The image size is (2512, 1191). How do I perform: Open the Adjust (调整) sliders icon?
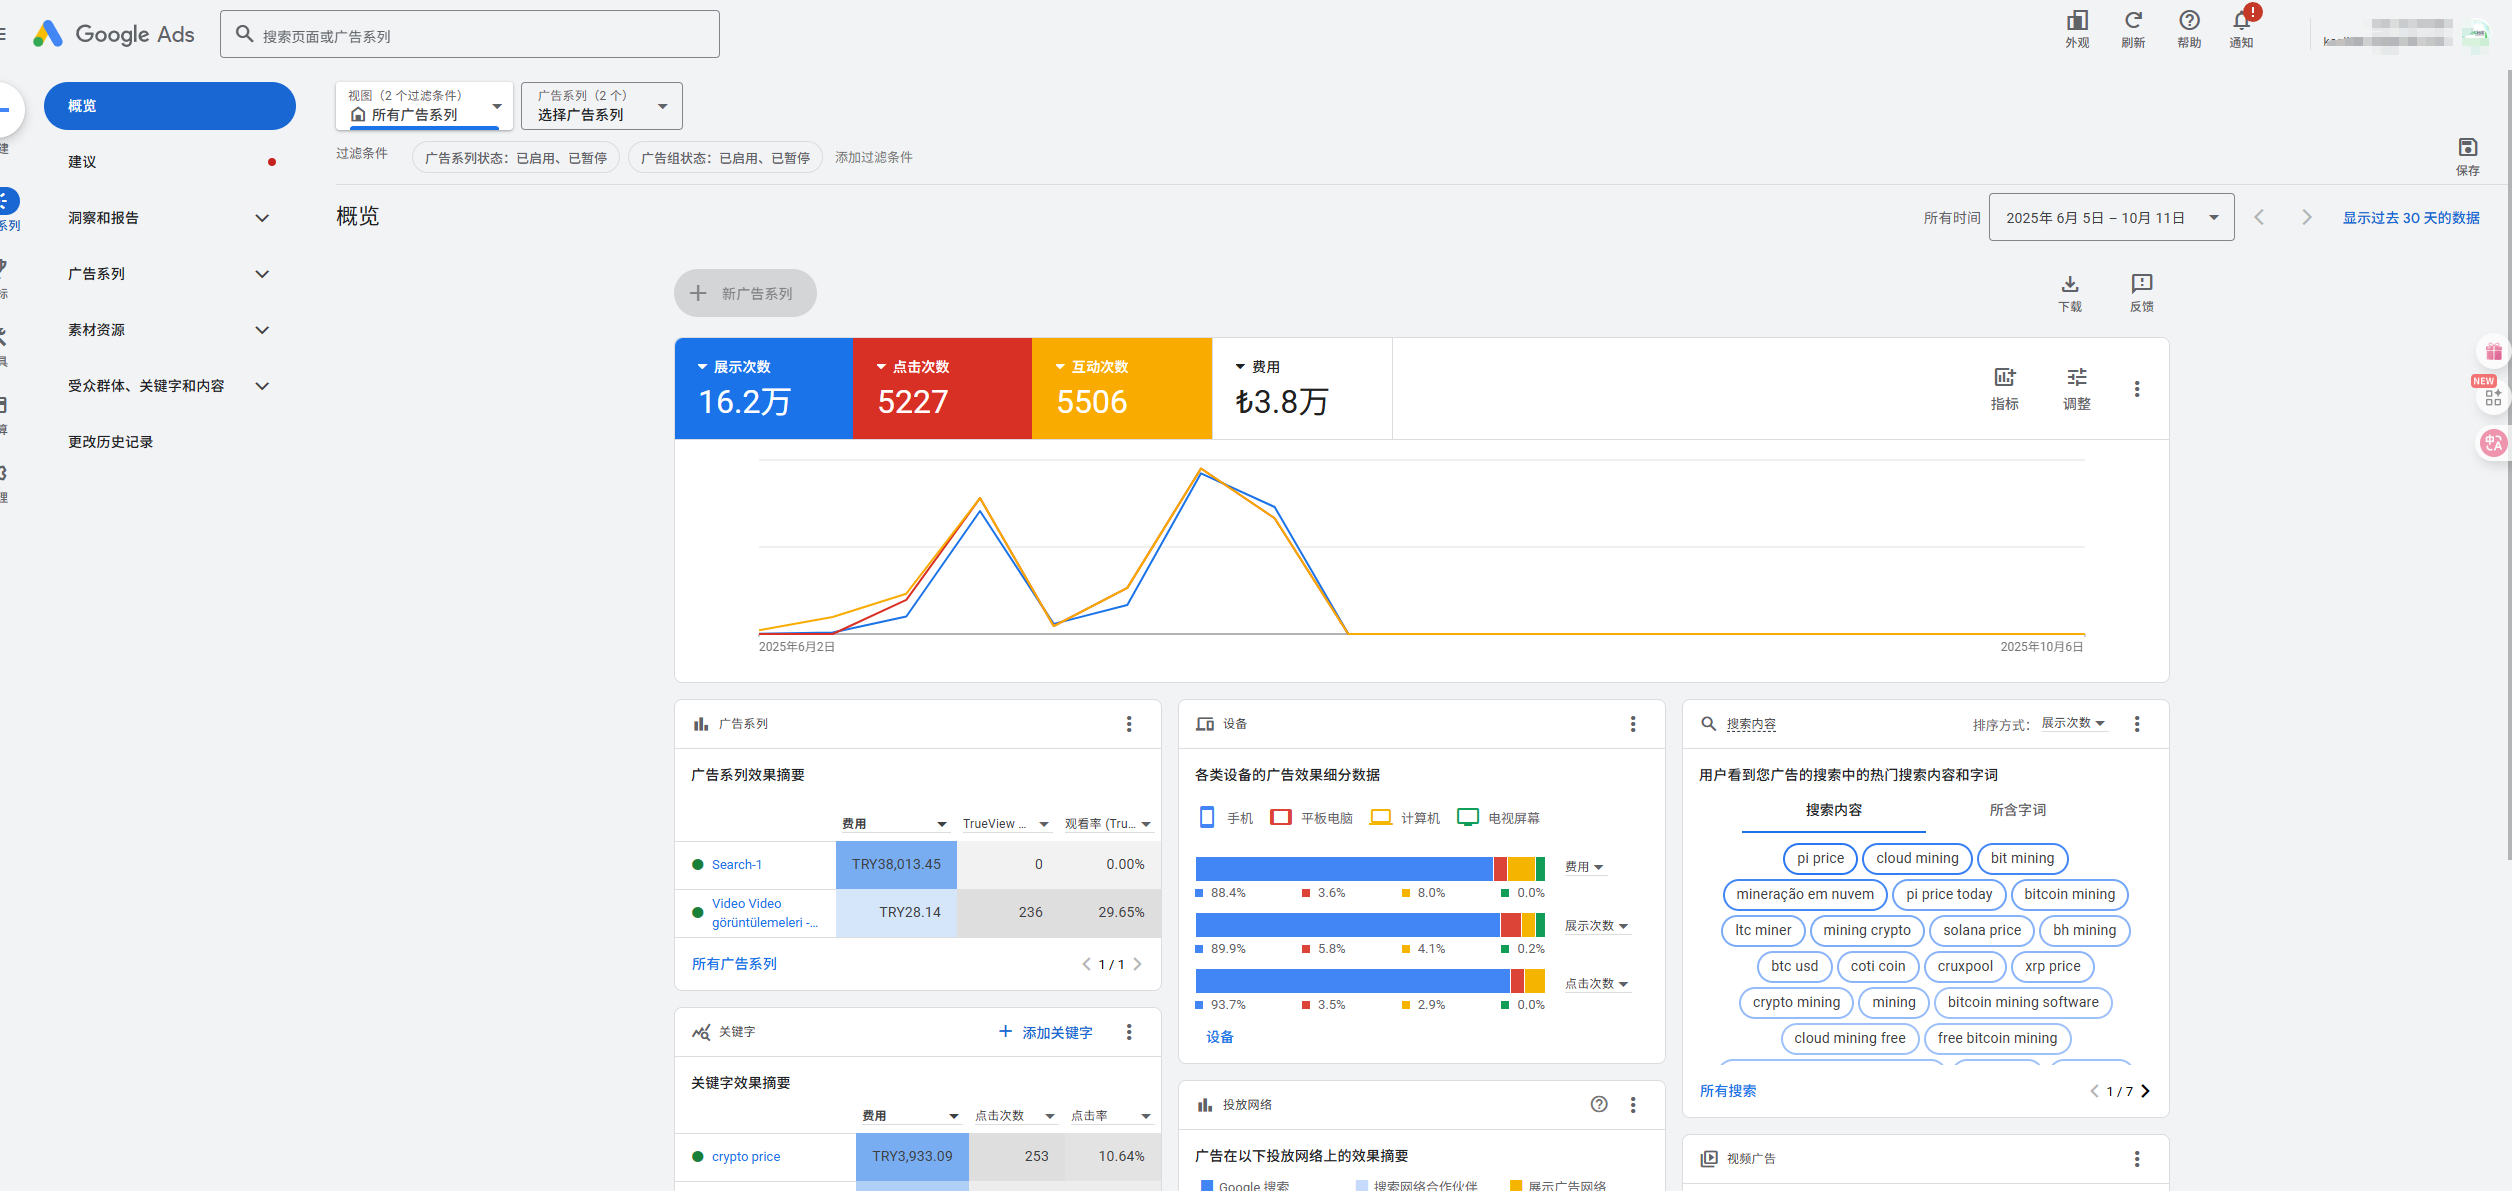pyautogui.click(x=2077, y=378)
